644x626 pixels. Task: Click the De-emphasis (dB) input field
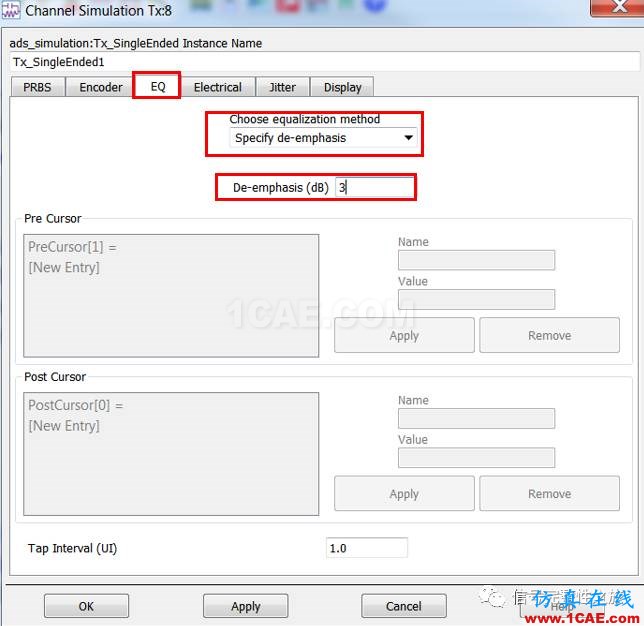click(x=374, y=187)
